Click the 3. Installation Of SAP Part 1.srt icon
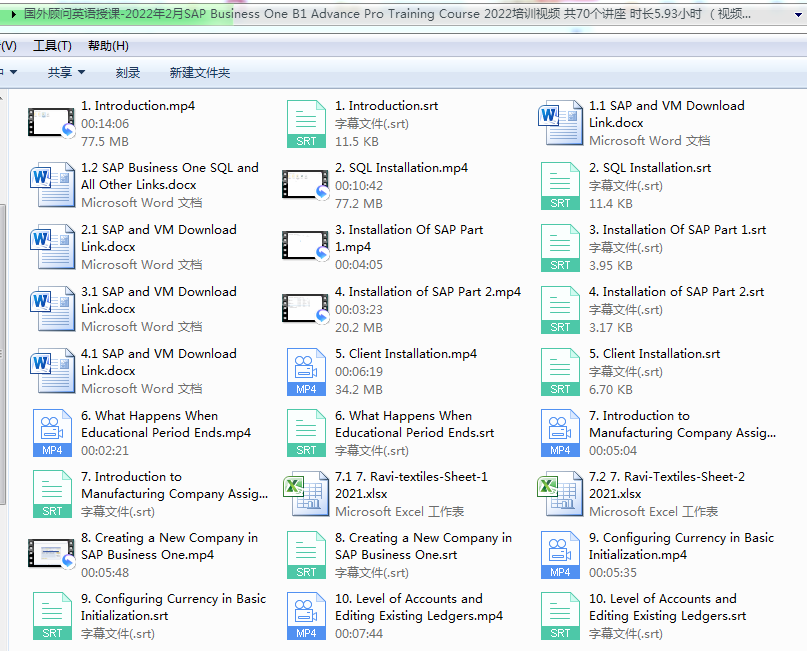The width and height of the screenshot is (807, 651). [560, 248]
